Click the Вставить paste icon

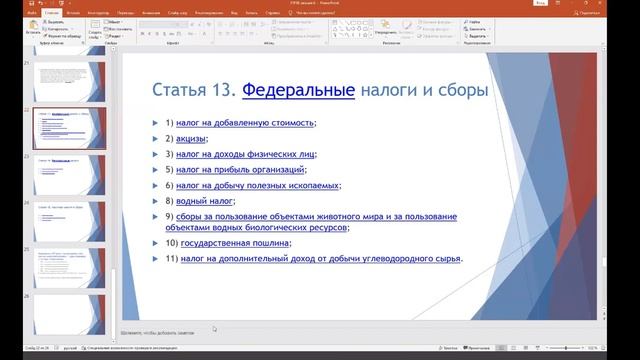pyautogui.click(x=33, y=25)
